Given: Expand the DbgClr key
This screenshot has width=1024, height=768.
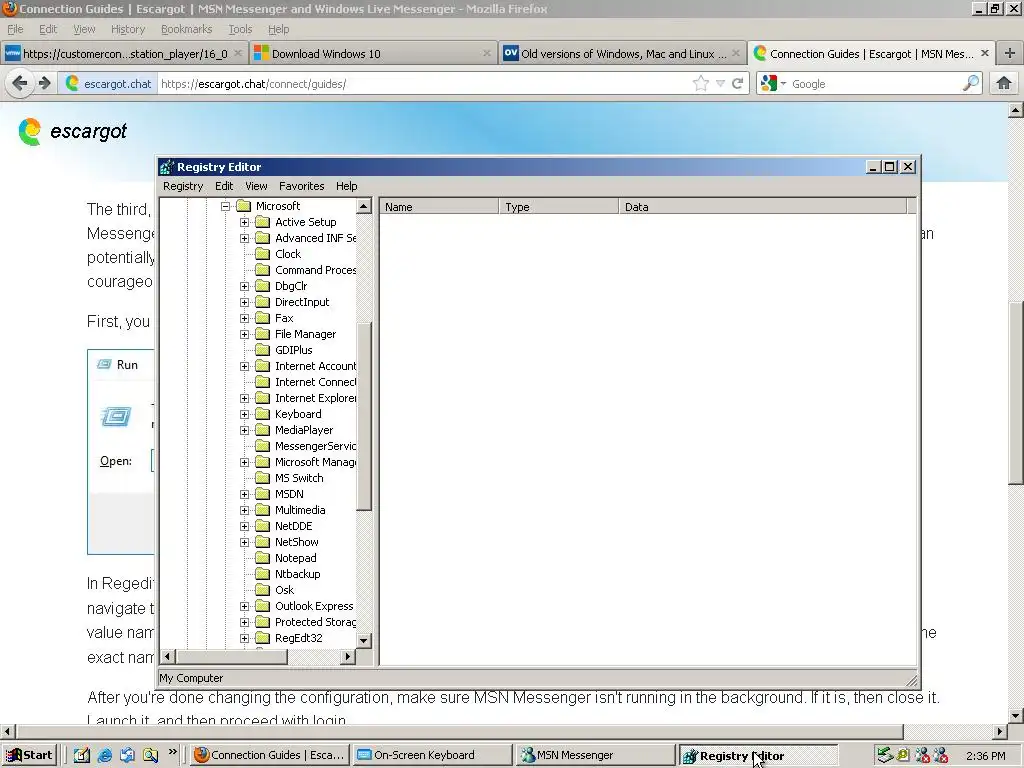Looking at the screenshot, I should click(x=244, y=286).
